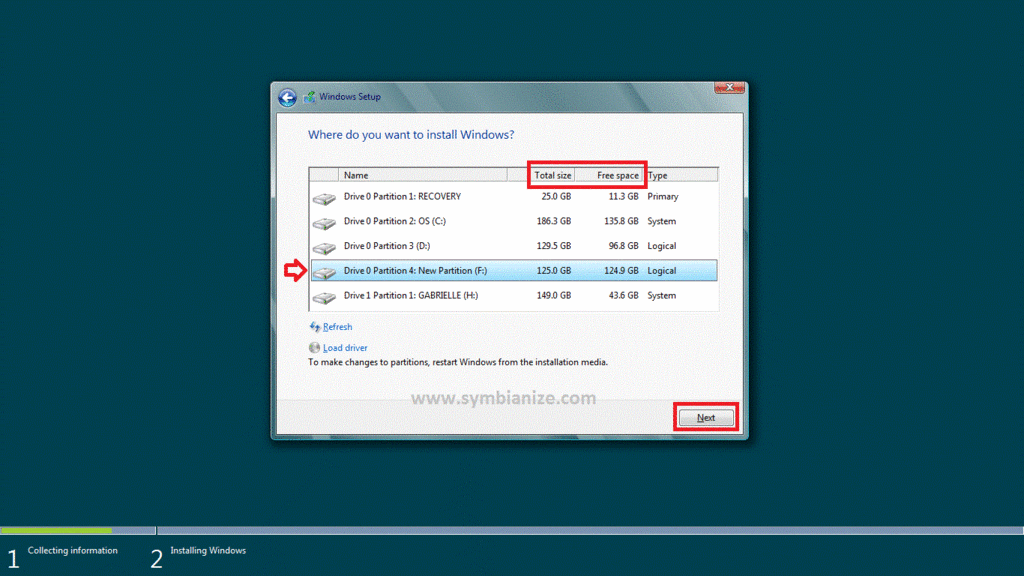This screenshot has width=1024, height=576.
Task: Click the Primary type cell
Action: 663,197
